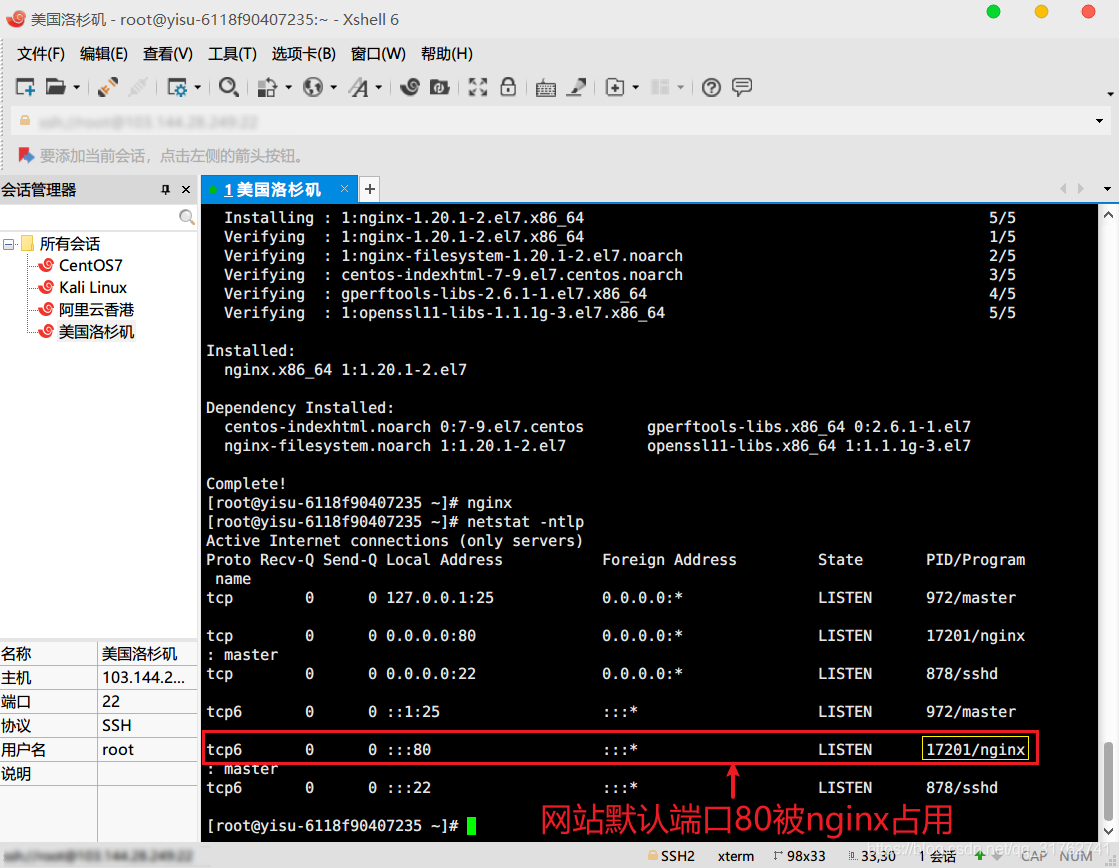Click the keyboard key-mapping toolbar icon

[546, 88]
